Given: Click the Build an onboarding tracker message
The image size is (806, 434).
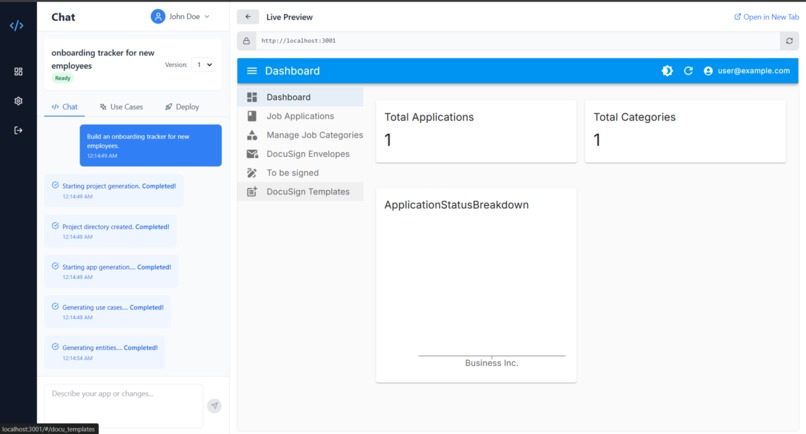Looking at the screenshot, I should [x=151, y=146].
